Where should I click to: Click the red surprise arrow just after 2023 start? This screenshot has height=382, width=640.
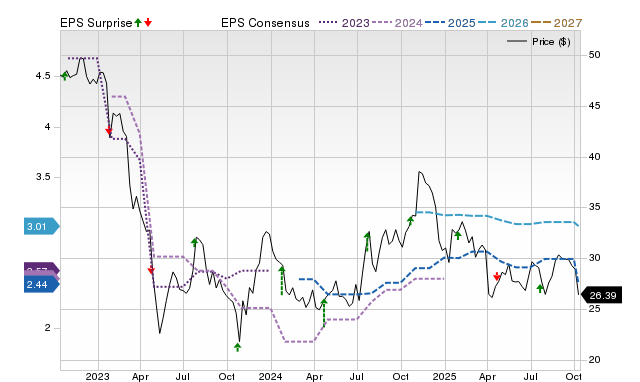point(109,131)
